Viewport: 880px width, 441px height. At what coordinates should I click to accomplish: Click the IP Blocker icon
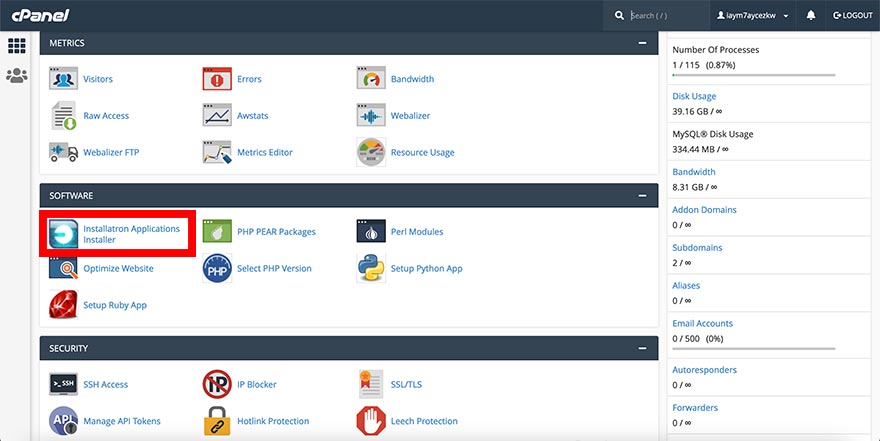(x=217, y=384)
